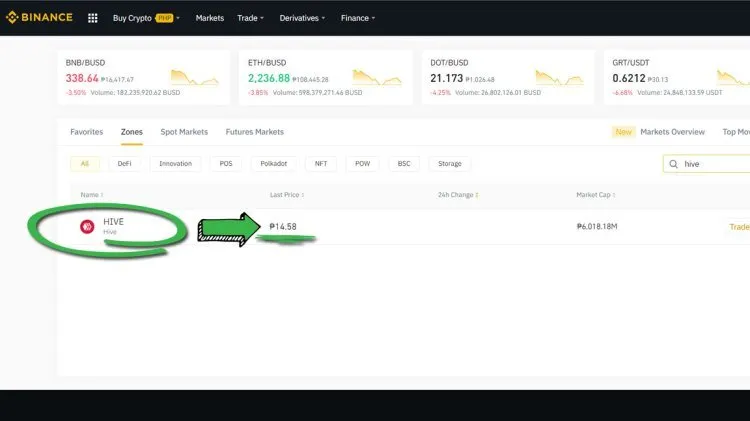Switch to Spot Markets tab
The width and height of the screenshot is (750, 421).
pos(184,132)
